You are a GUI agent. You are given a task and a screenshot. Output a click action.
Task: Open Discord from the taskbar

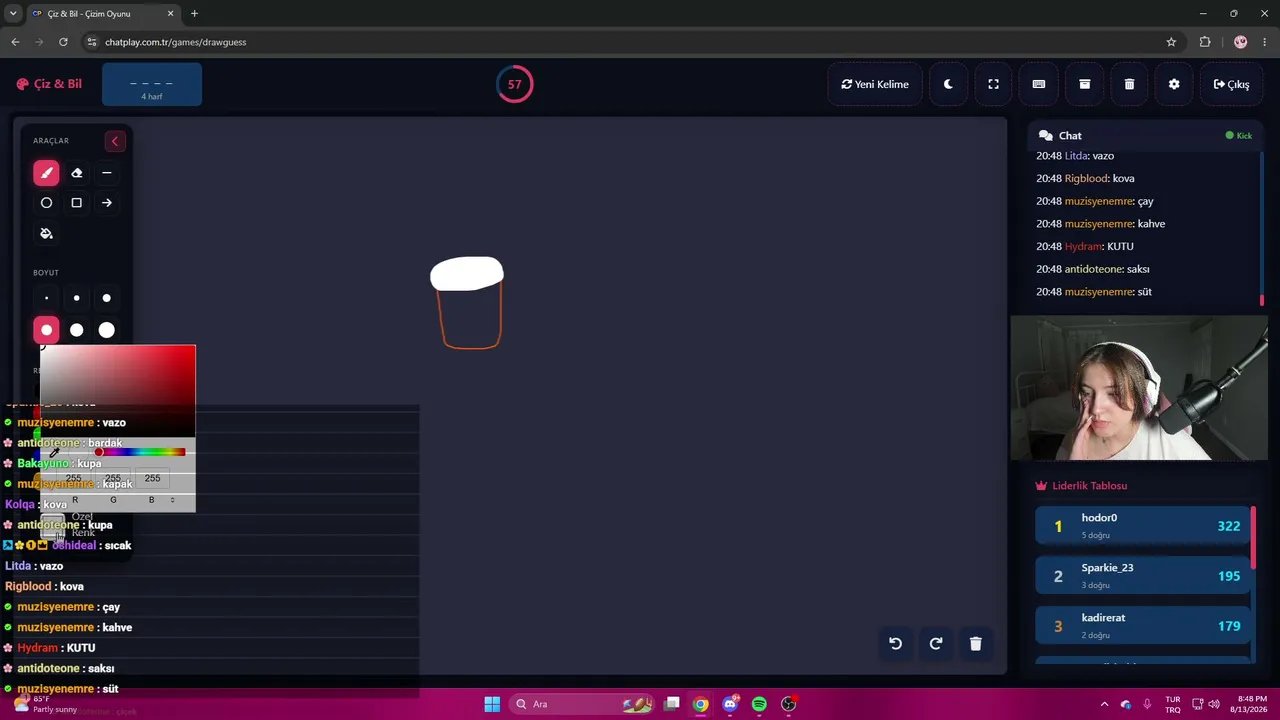pos(730,704)
